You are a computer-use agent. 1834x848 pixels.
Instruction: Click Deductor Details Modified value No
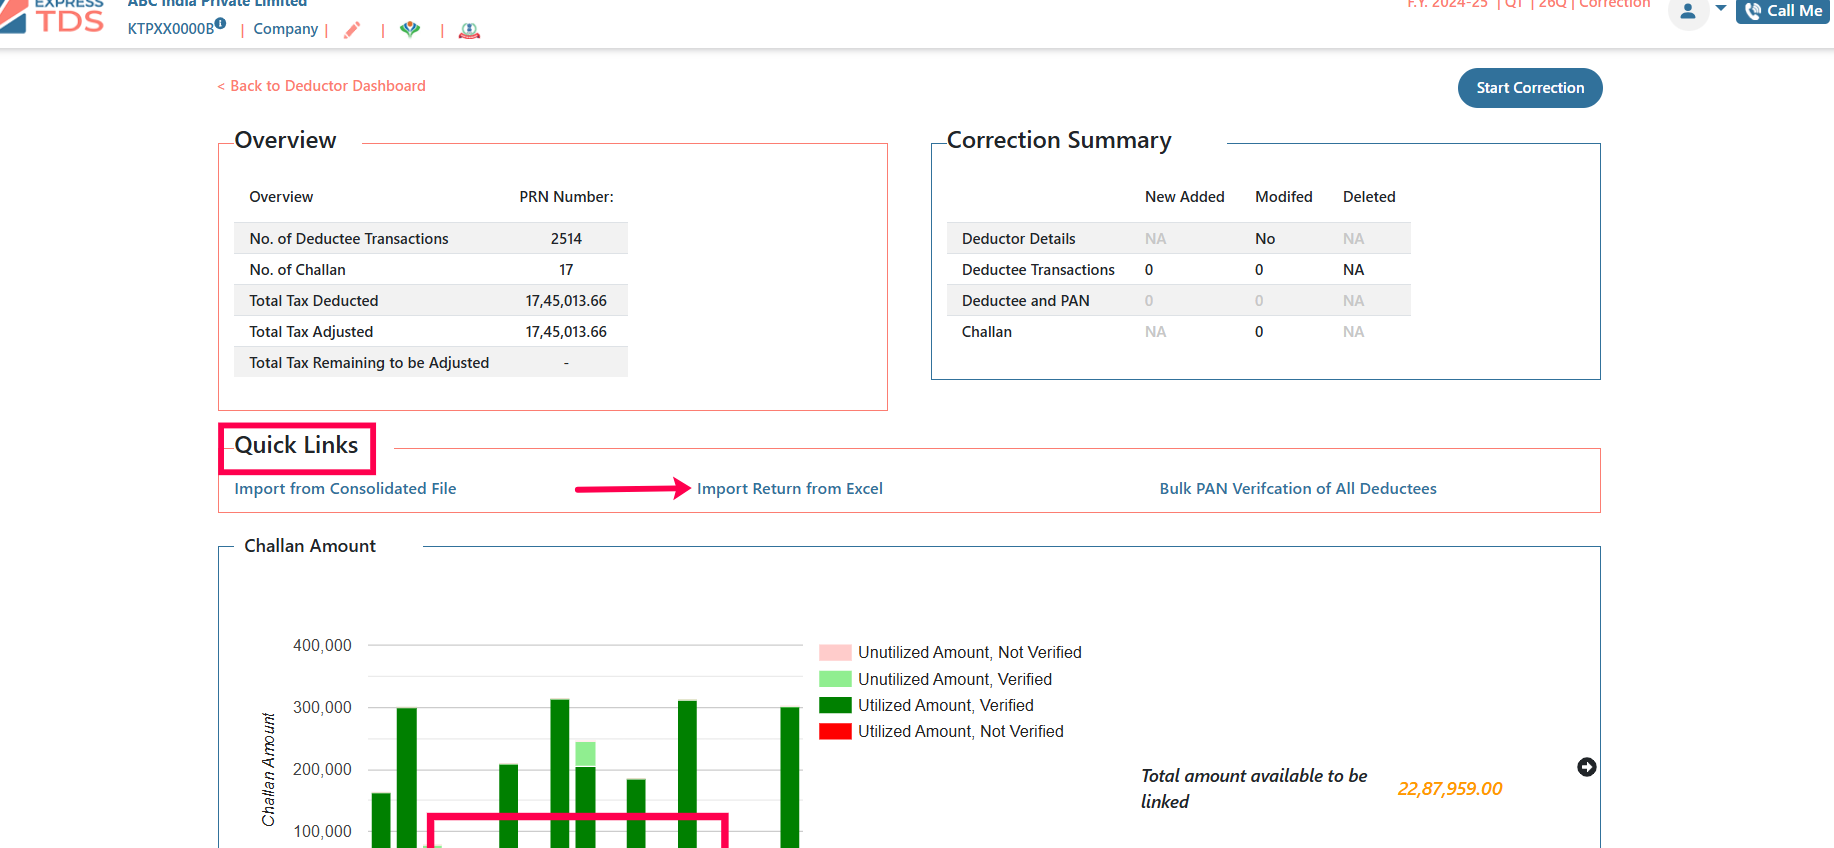[1265, 239]
